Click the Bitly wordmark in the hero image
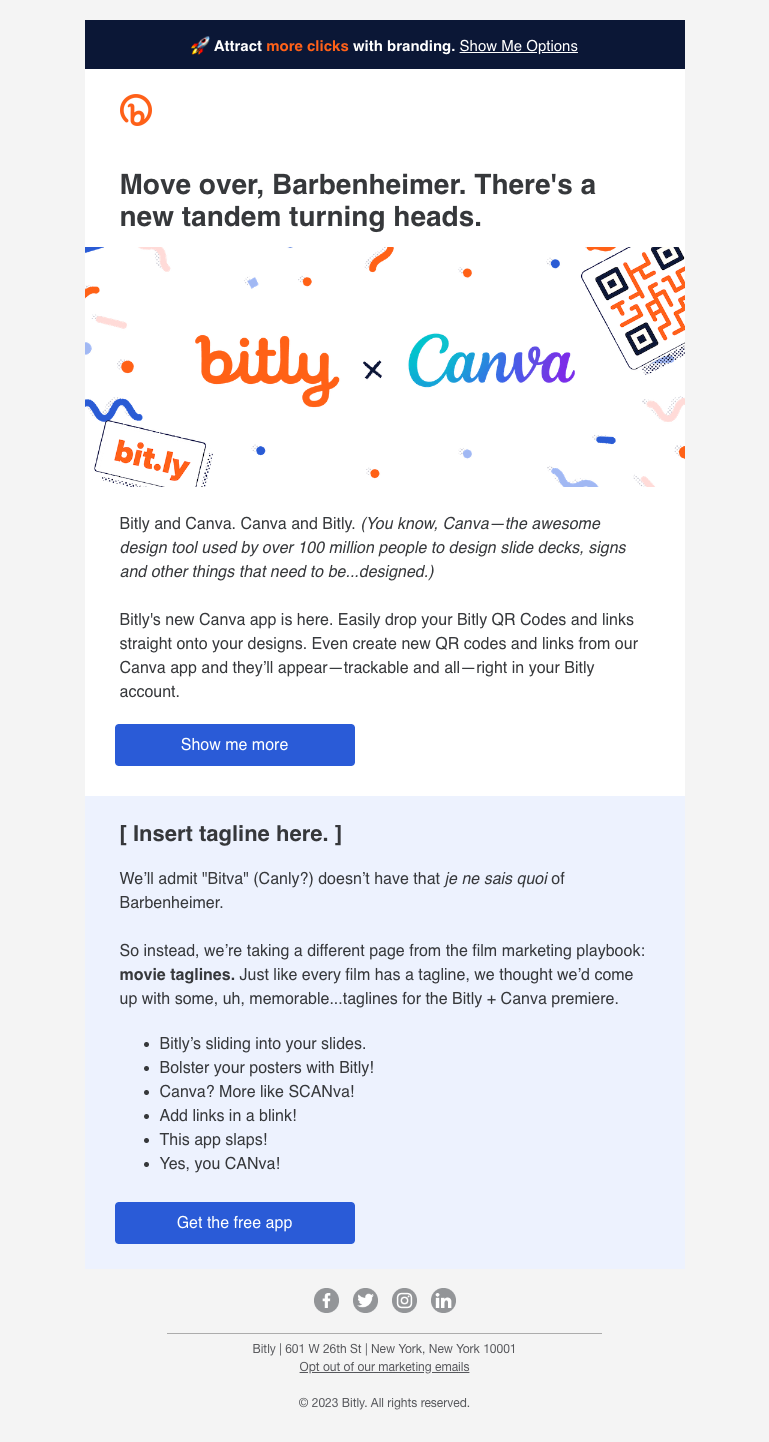769x1442 pixels. click(x=265, y=367)
